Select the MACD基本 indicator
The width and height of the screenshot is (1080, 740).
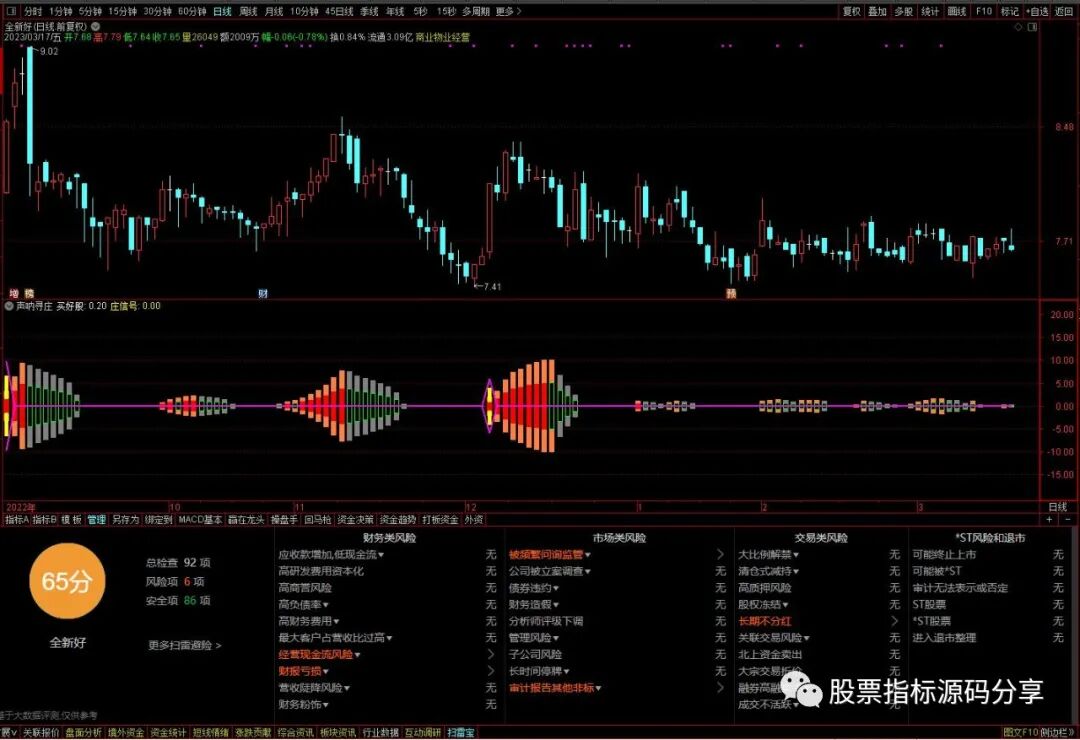coord(200,520)
